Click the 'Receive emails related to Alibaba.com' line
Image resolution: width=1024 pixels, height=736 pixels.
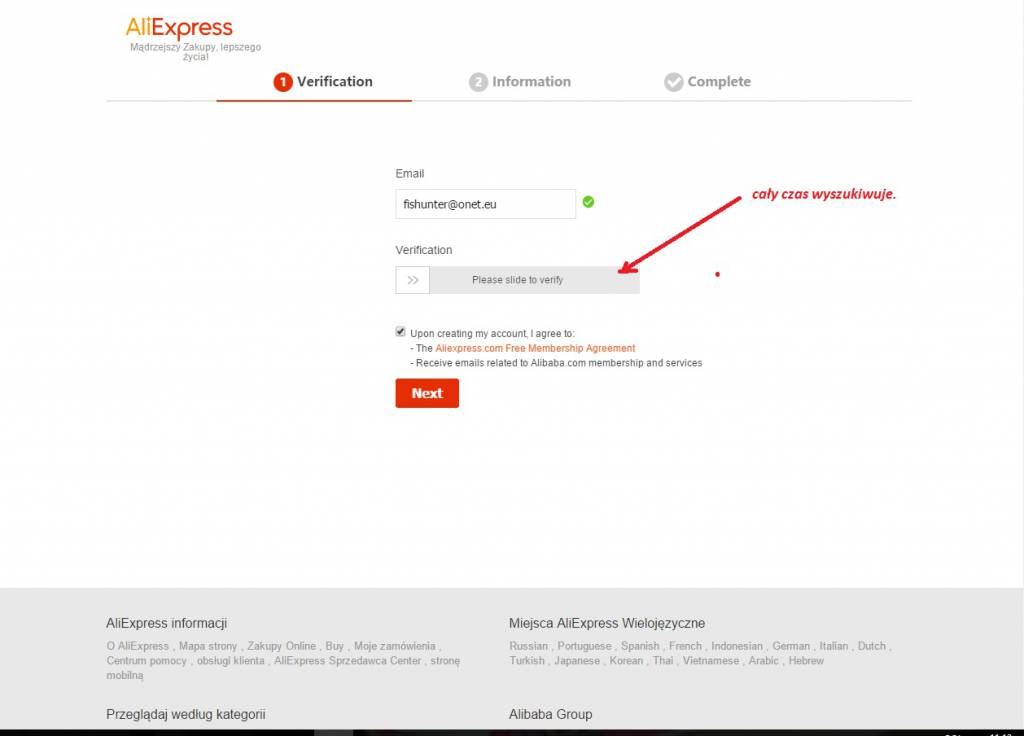(x=556, y=363)
